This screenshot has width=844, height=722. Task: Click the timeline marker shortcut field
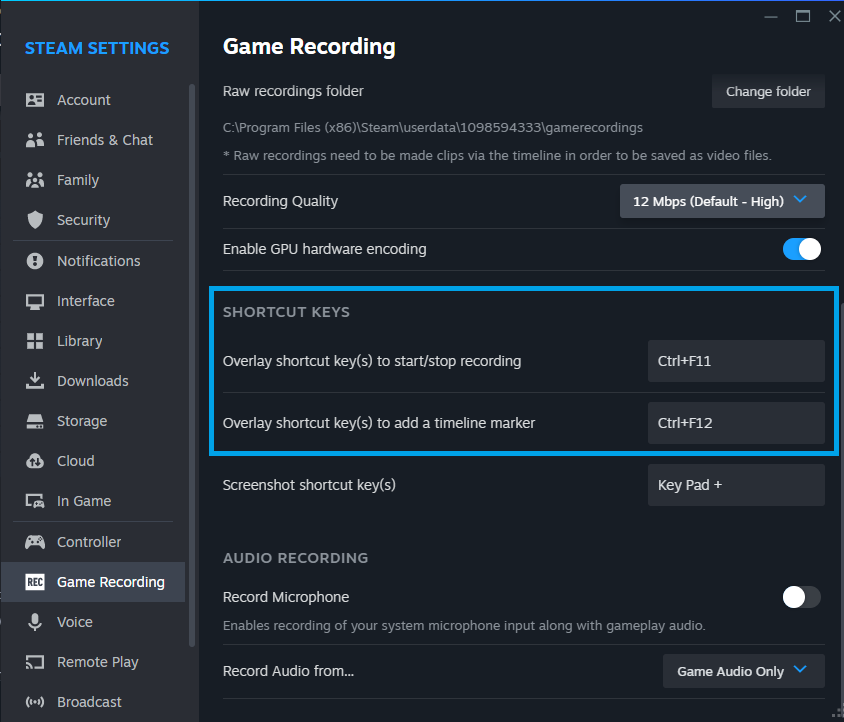(x=736, y=423)
